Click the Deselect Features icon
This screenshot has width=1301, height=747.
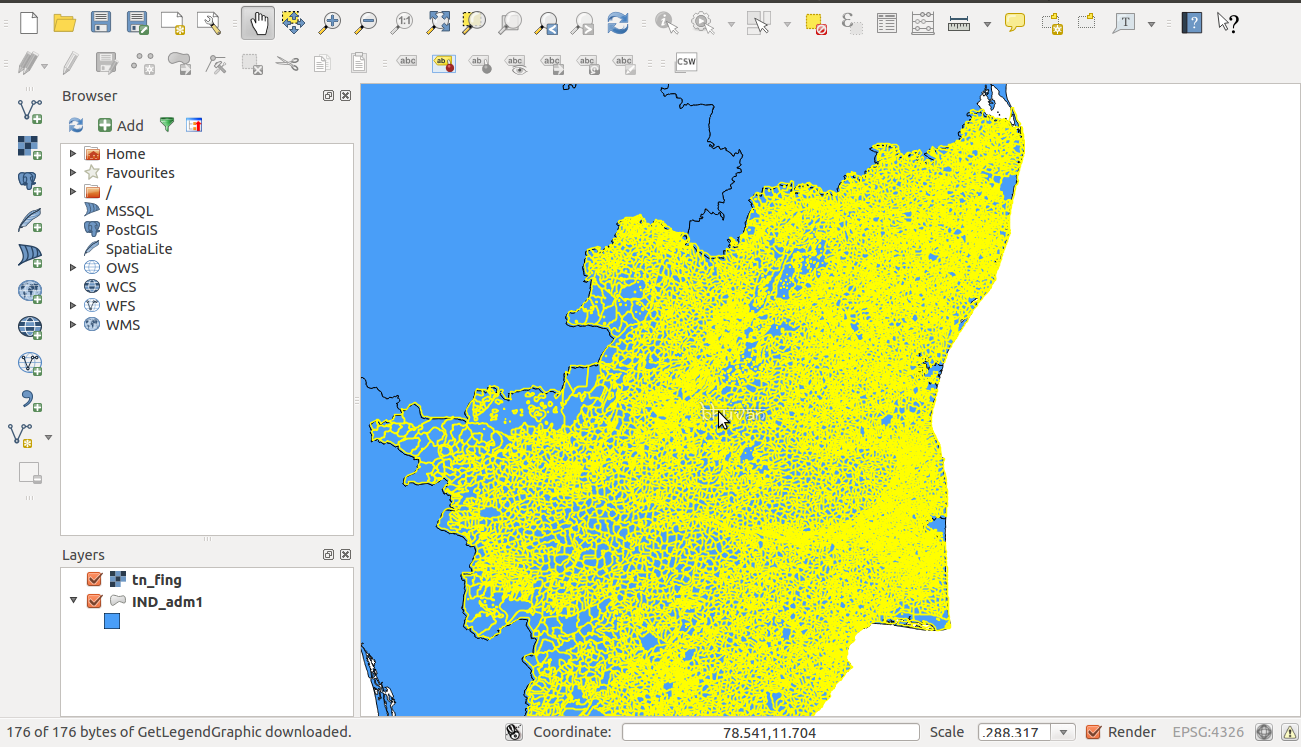[816, 22]
